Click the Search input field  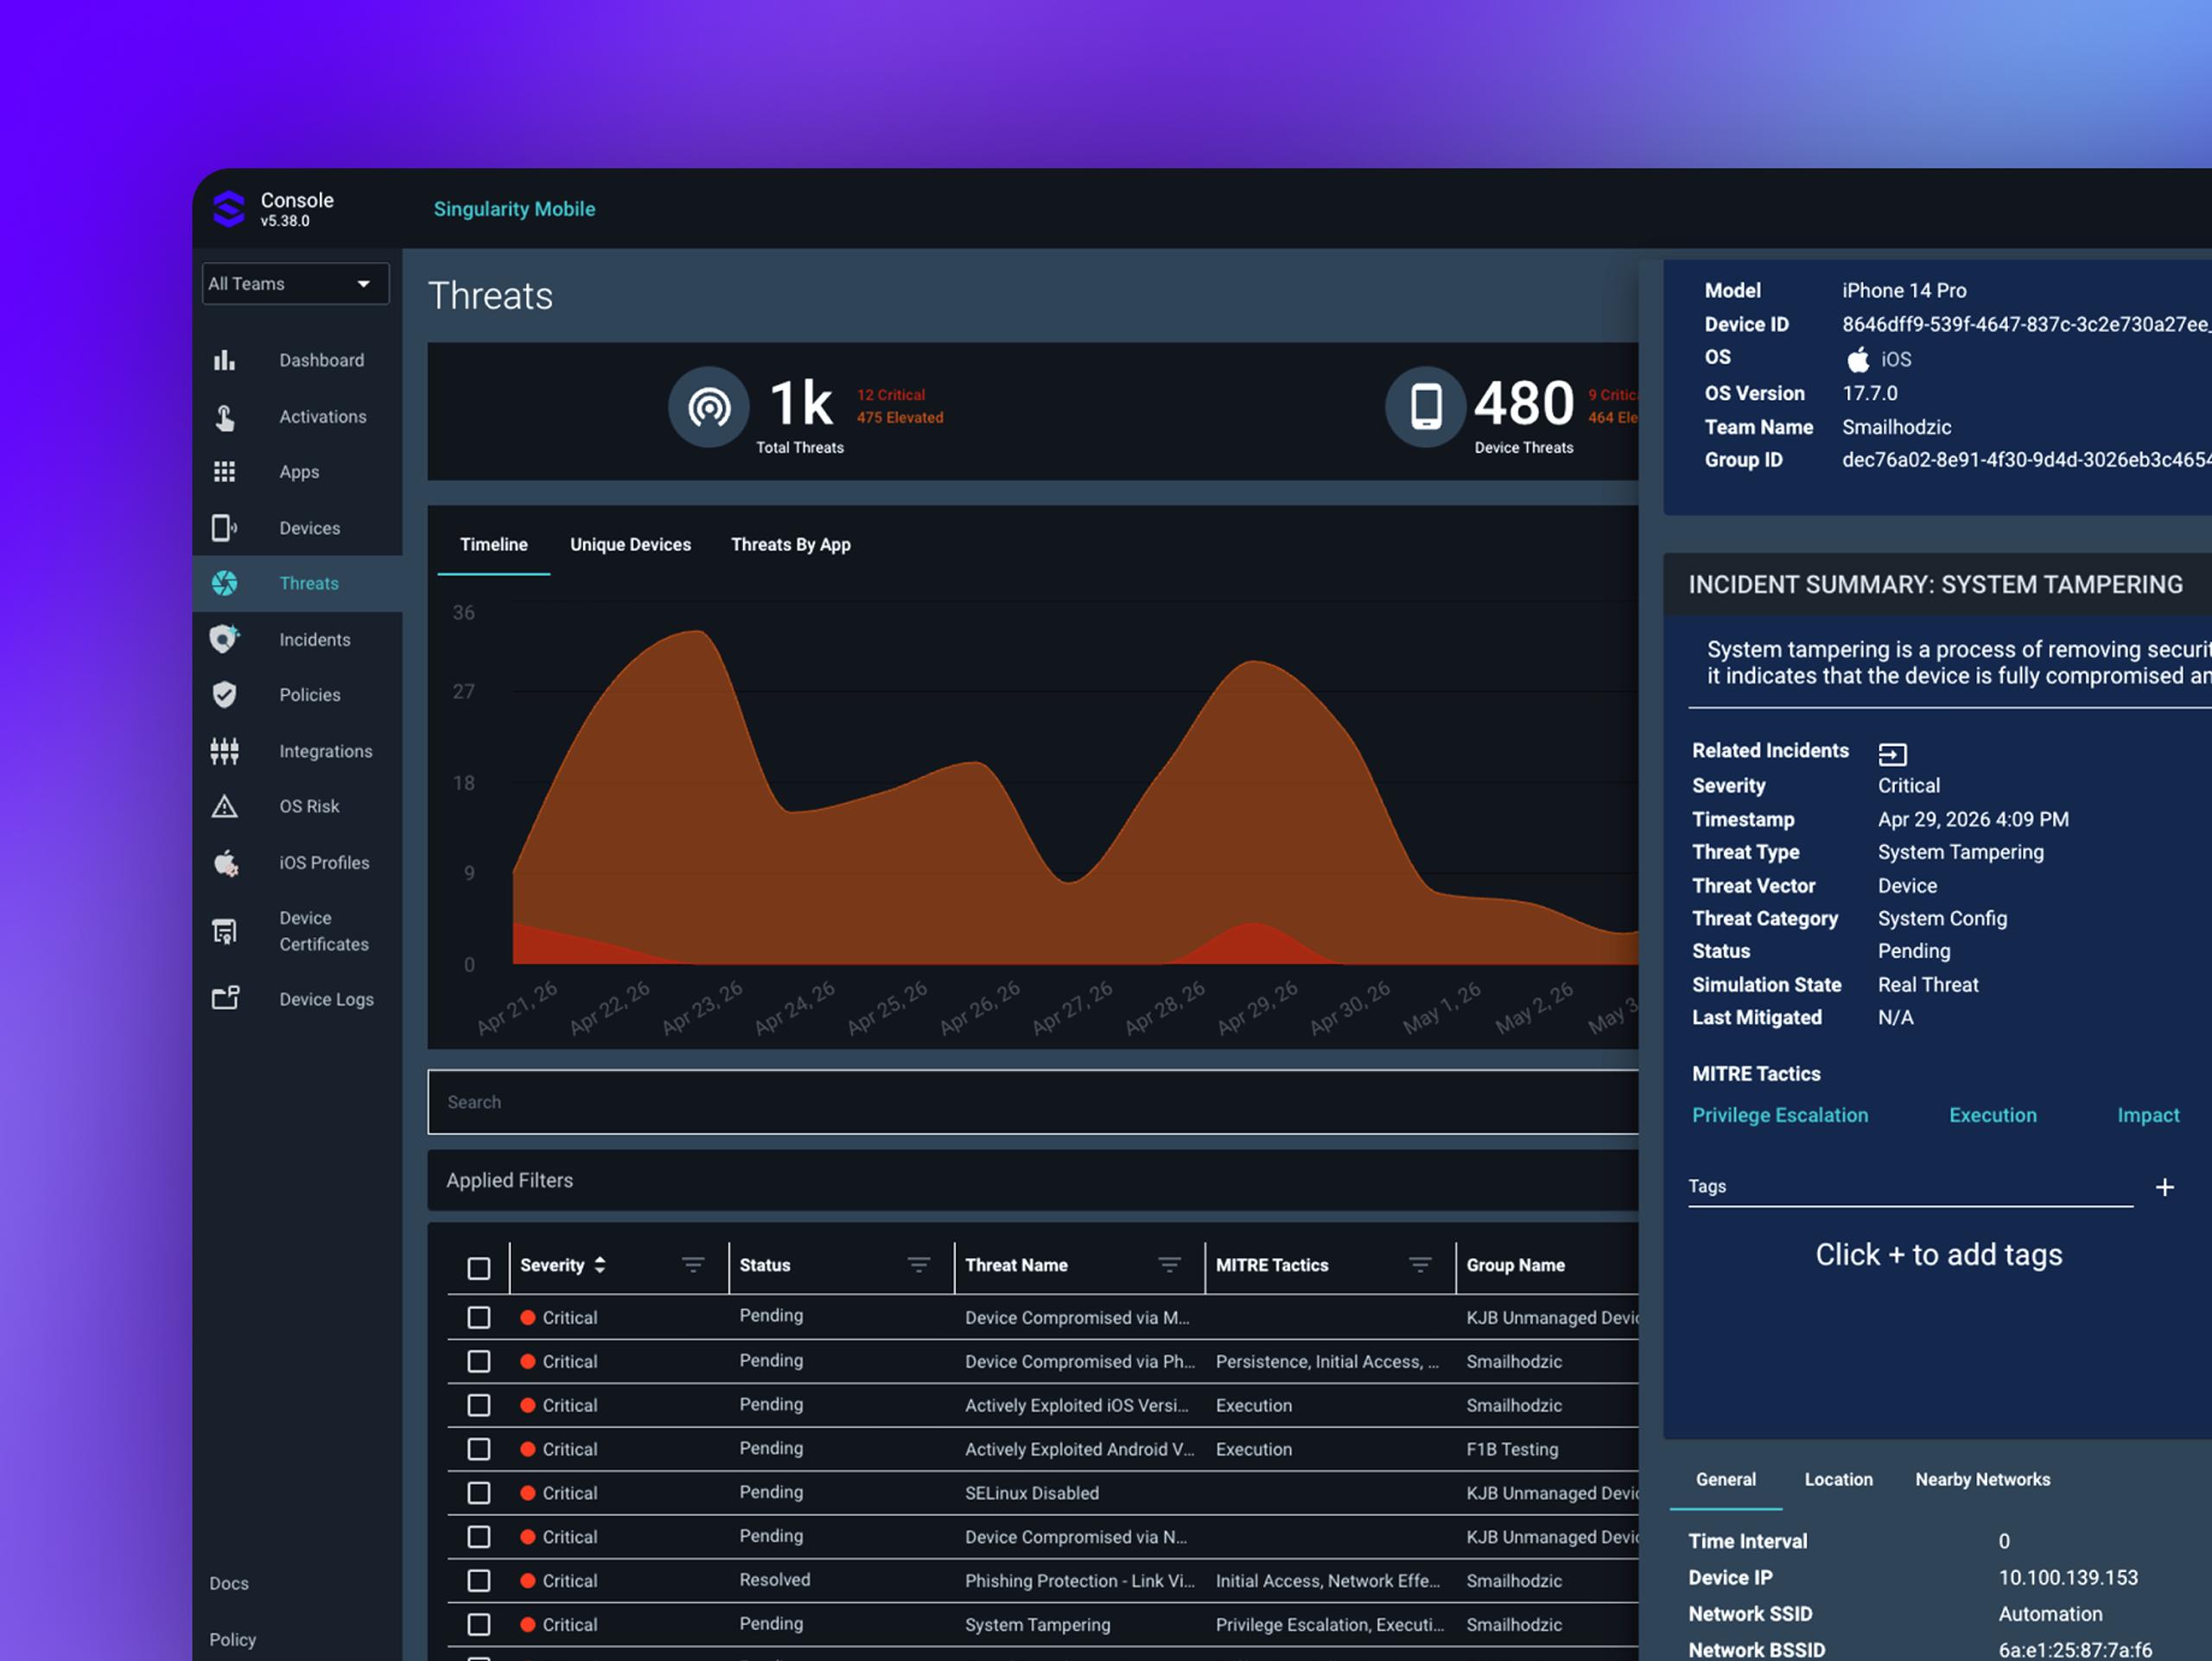coord(1033,1102)
